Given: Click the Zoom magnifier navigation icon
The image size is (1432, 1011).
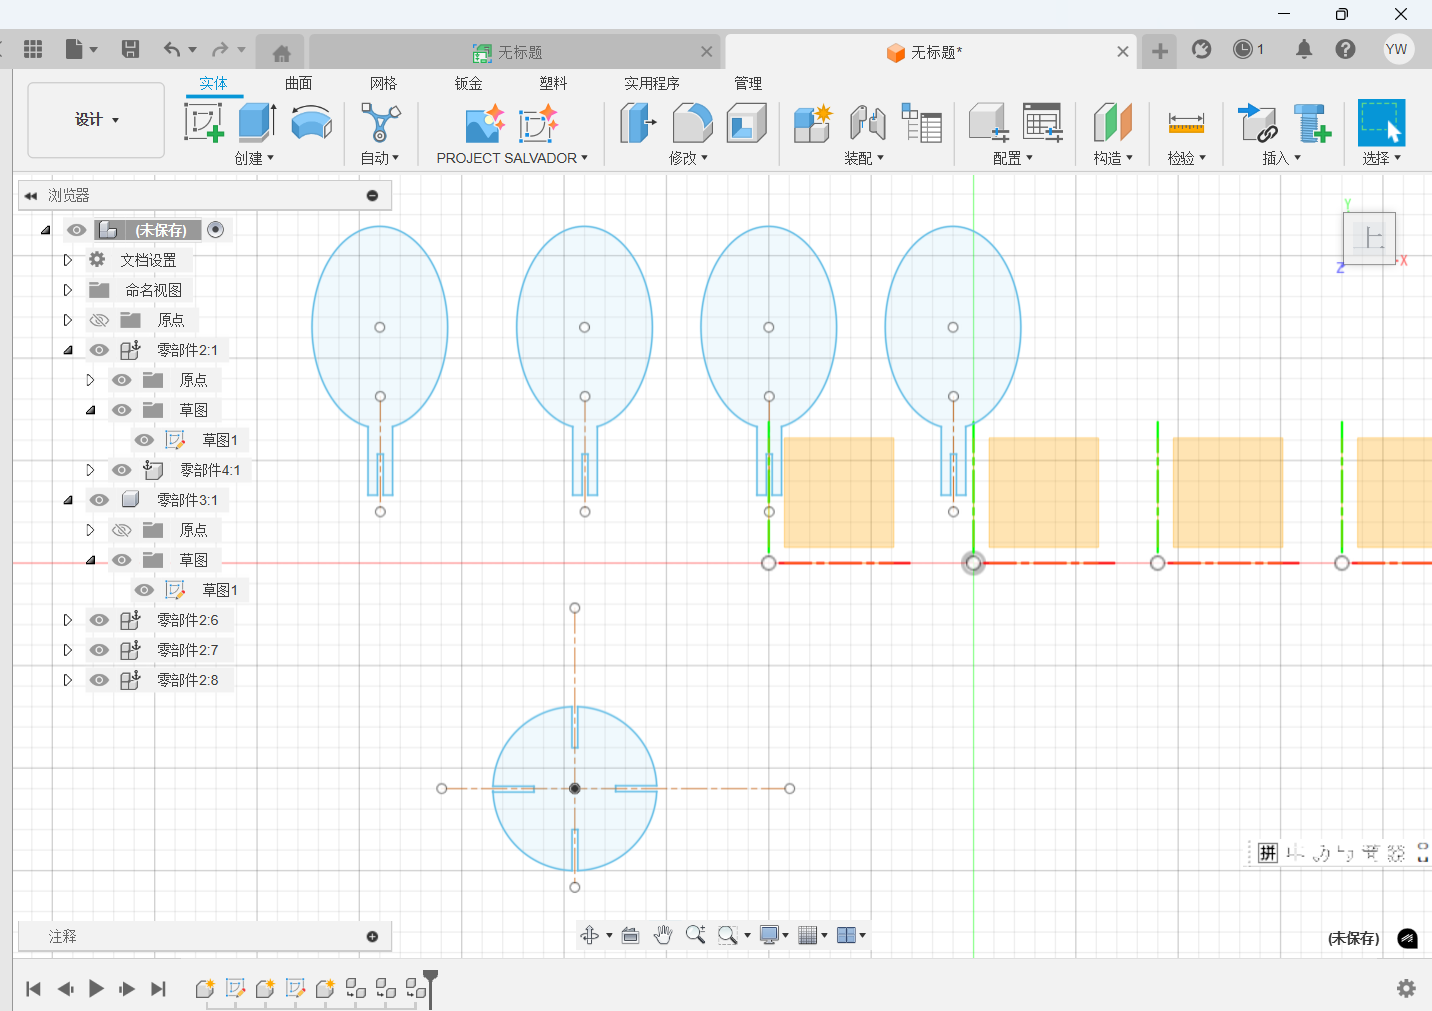Looking at the screenshot, I should point(695,935).
